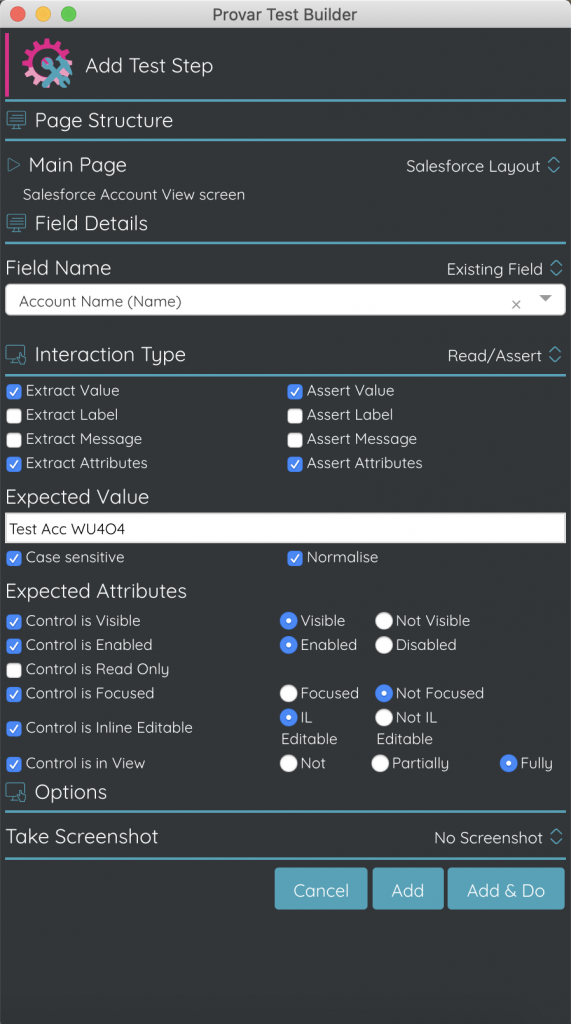Open the Account Name field dropdown arrow
571x1024 pixels.
click(546, 298)
